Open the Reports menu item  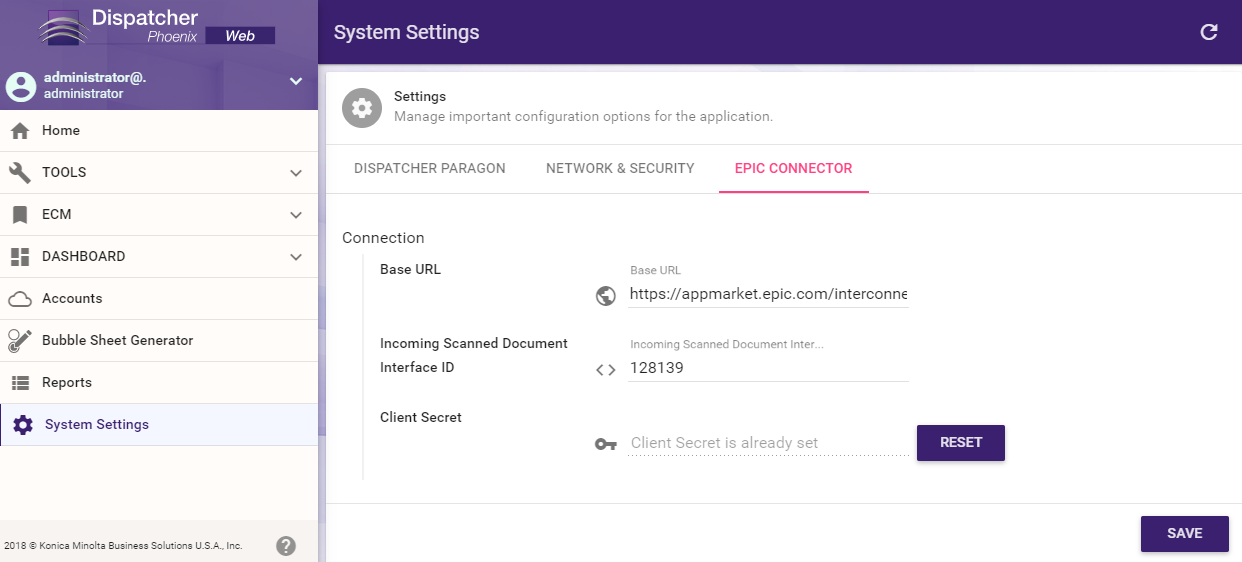(x=159, y=383)
